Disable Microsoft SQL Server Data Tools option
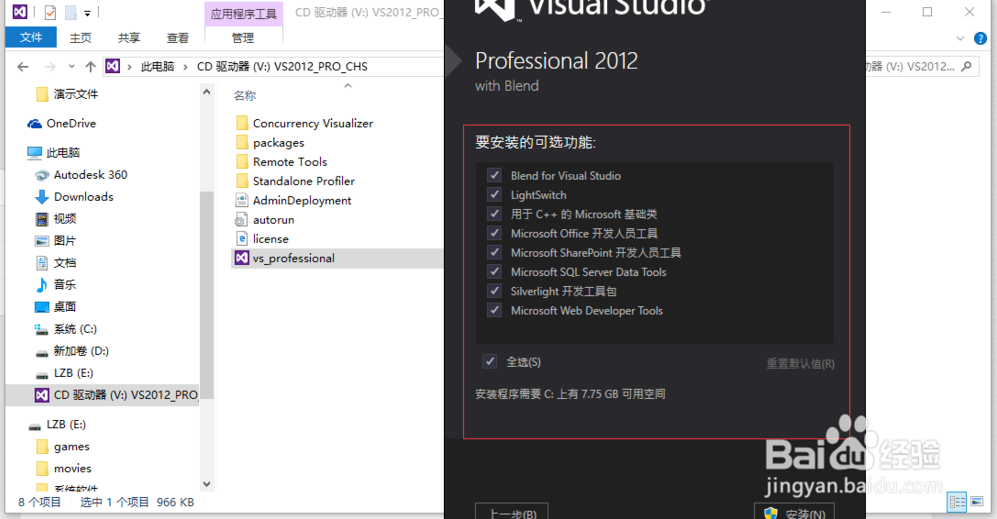997x519 pixels. coord(494,272)
